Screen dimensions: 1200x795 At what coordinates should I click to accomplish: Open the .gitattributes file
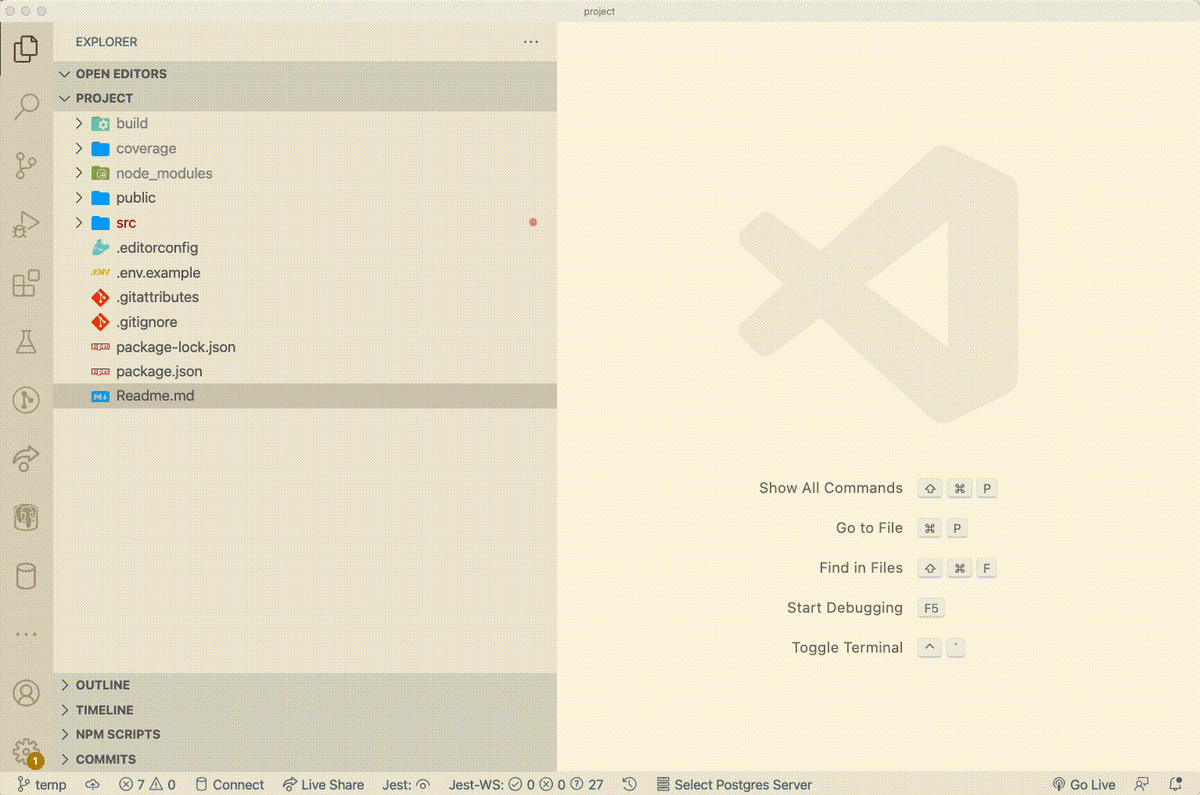click(305, 297)
